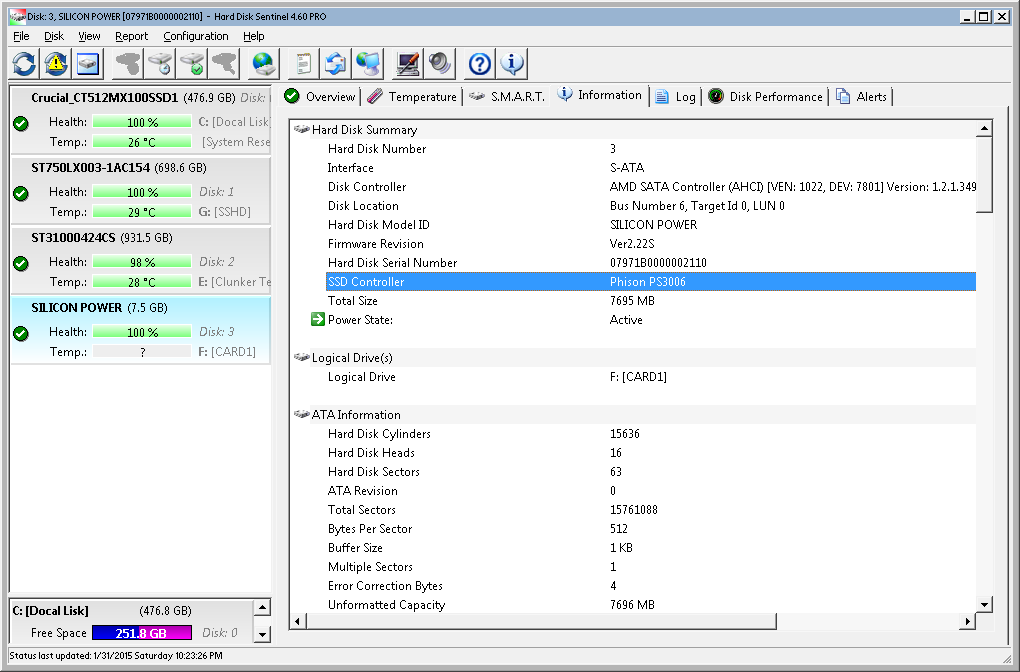1020x672 pixels.
Task: Click the report document toolbar icon
Action: click(303, 64)
